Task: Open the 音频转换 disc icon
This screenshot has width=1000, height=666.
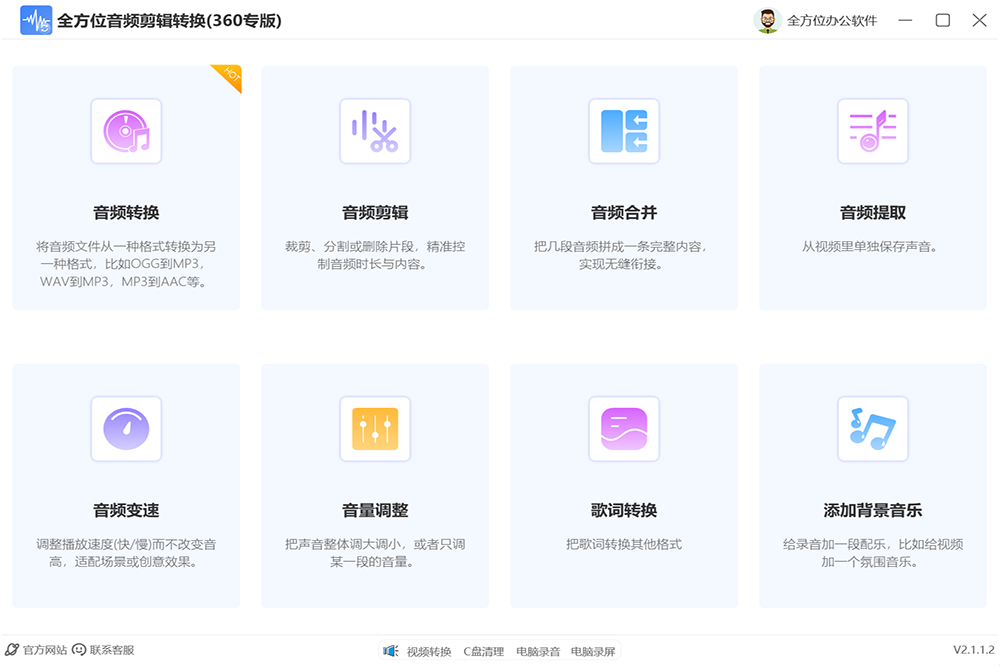Action: click(126, 131)
